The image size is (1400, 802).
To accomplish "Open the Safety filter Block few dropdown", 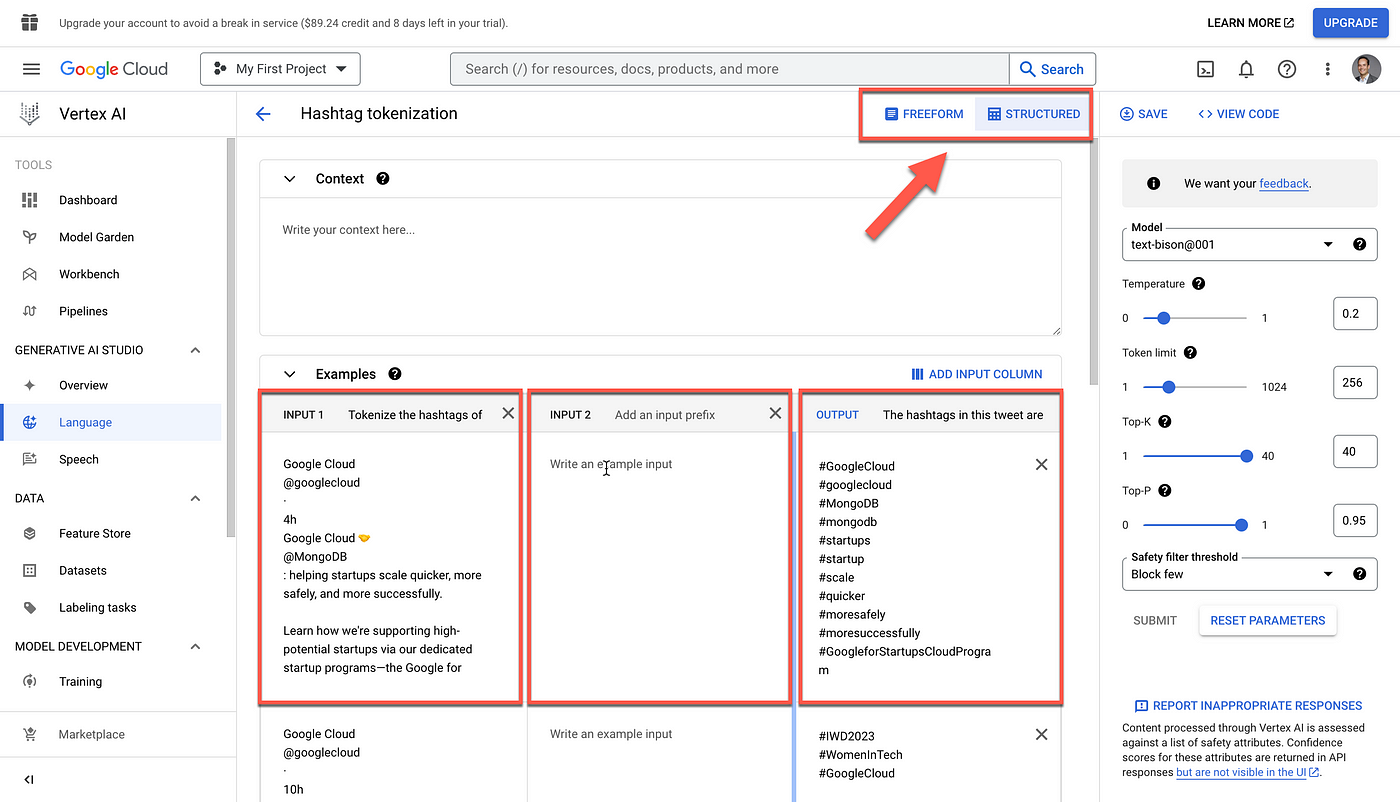I will tap(1249, 574).
